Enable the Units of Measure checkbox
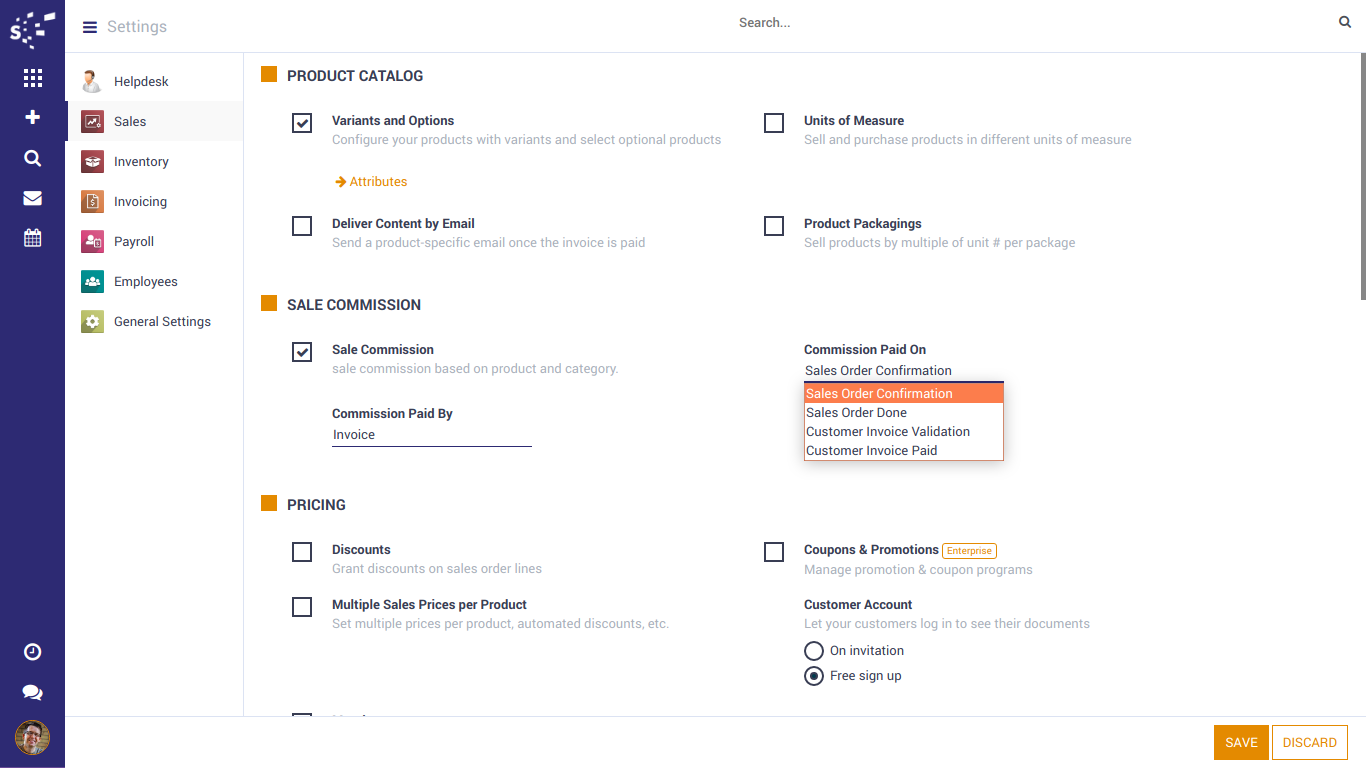The height and width of the screenshot is (768, 1366). tap(774, 123)
